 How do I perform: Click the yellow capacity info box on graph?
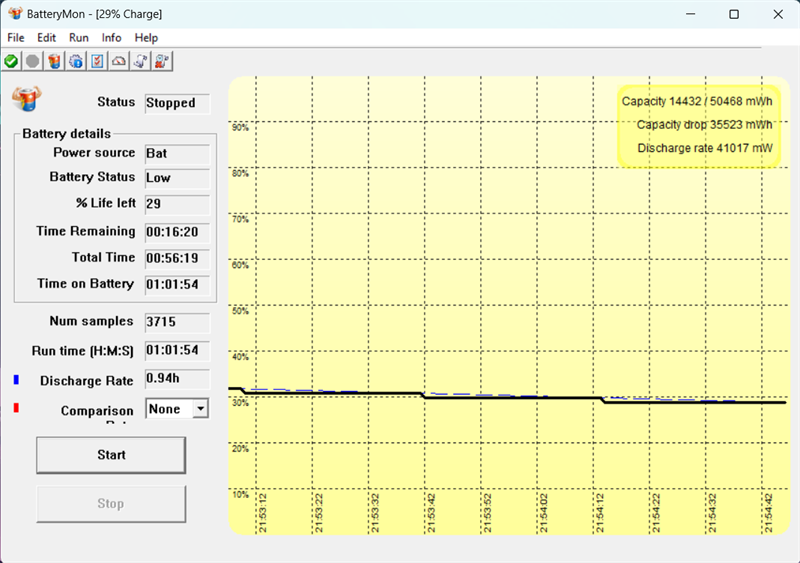click(697, 125)
